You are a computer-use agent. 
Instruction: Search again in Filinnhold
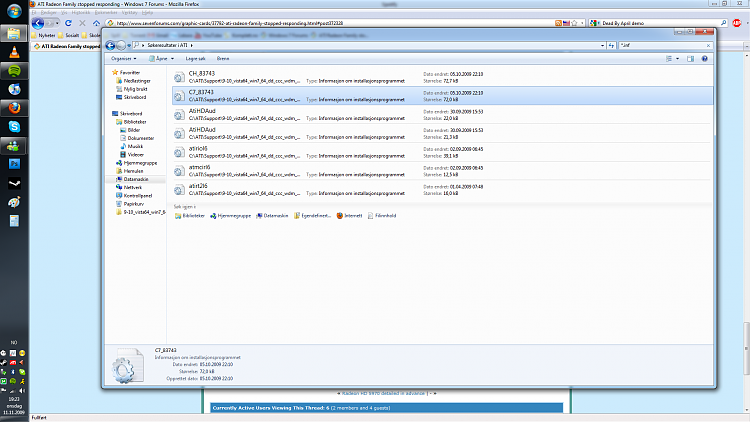tap(382, 216)
